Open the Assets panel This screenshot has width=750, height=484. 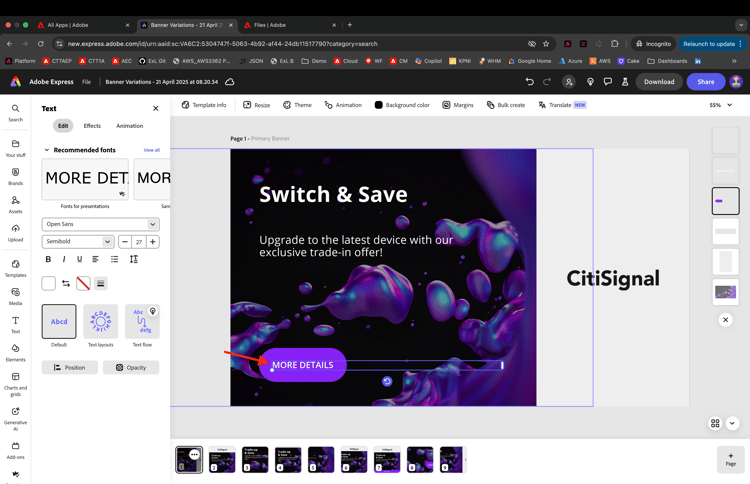pyautogui.click(x=15, y=204)
